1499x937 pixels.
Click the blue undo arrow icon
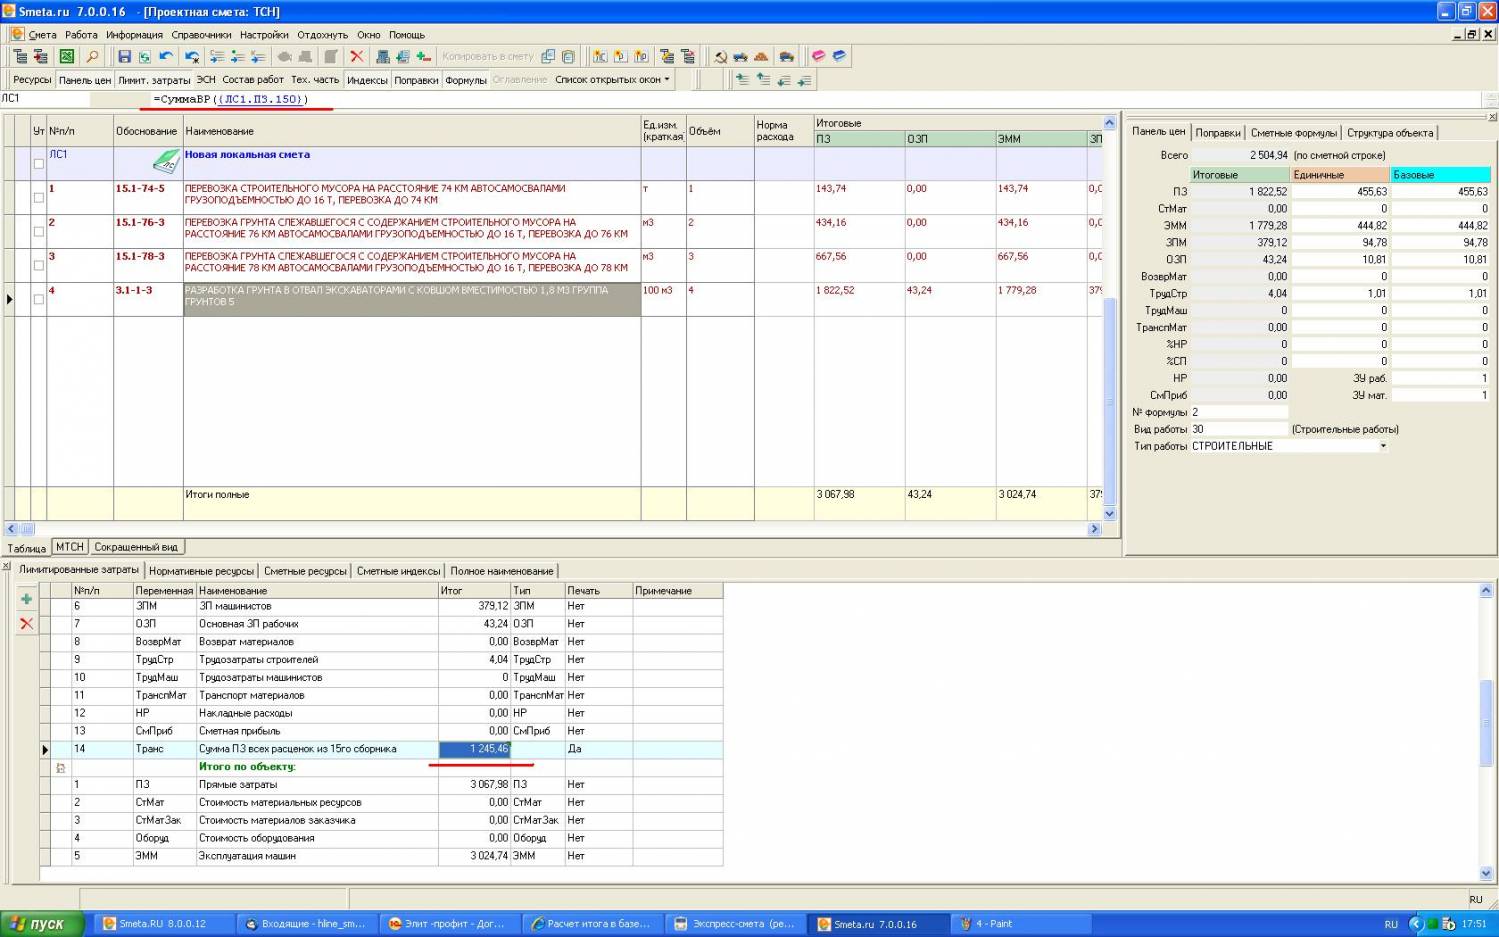click(x=167, y=57)
